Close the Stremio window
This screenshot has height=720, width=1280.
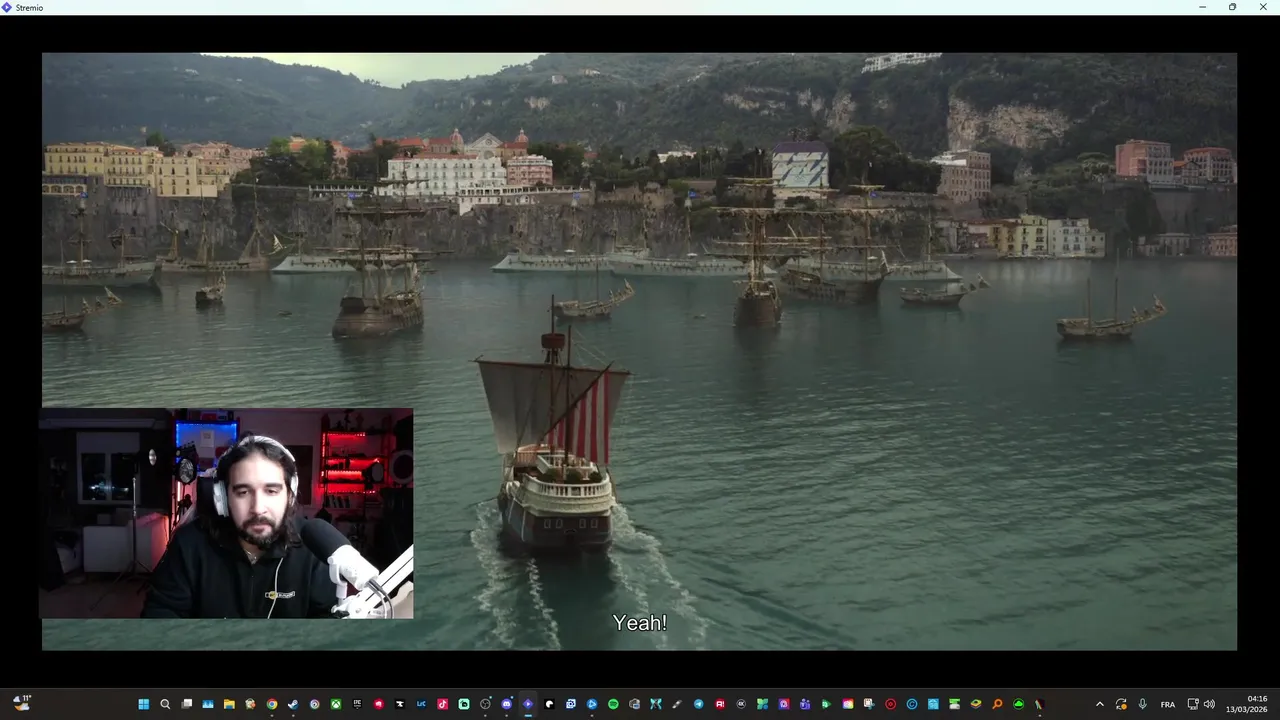tap(1262, 7)
